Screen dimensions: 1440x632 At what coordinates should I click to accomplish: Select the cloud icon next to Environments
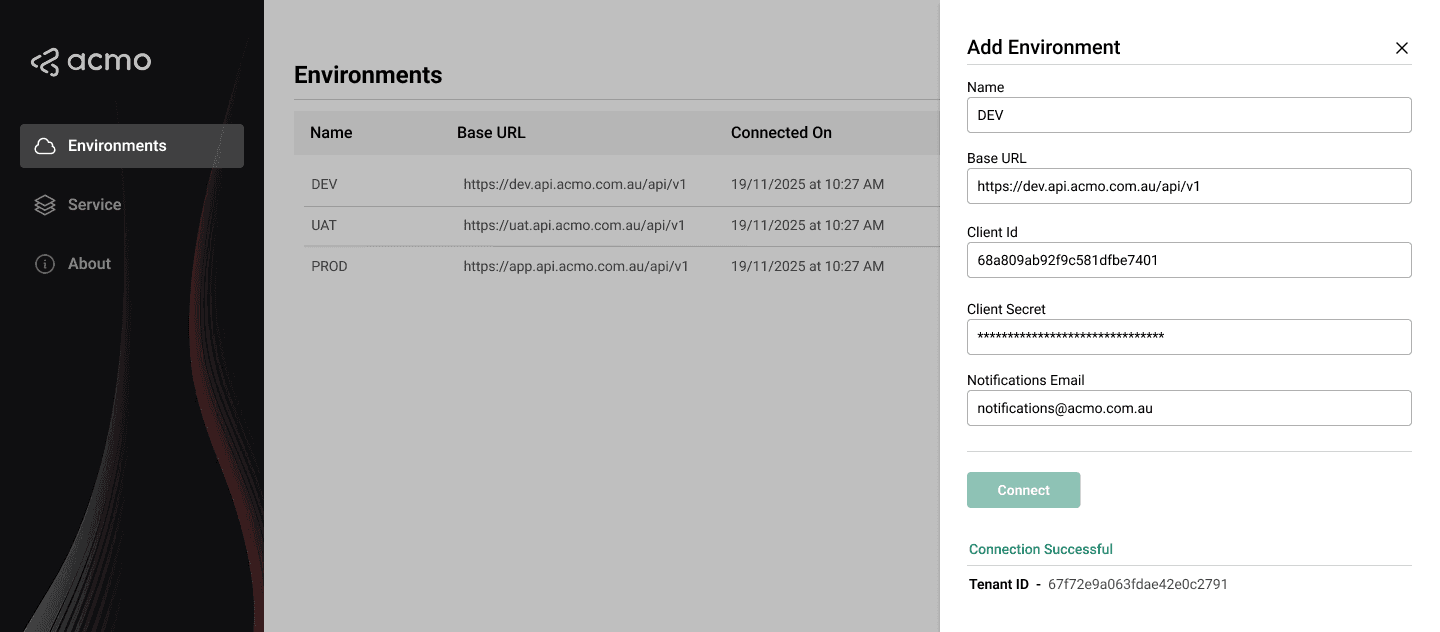click(43, 145)
